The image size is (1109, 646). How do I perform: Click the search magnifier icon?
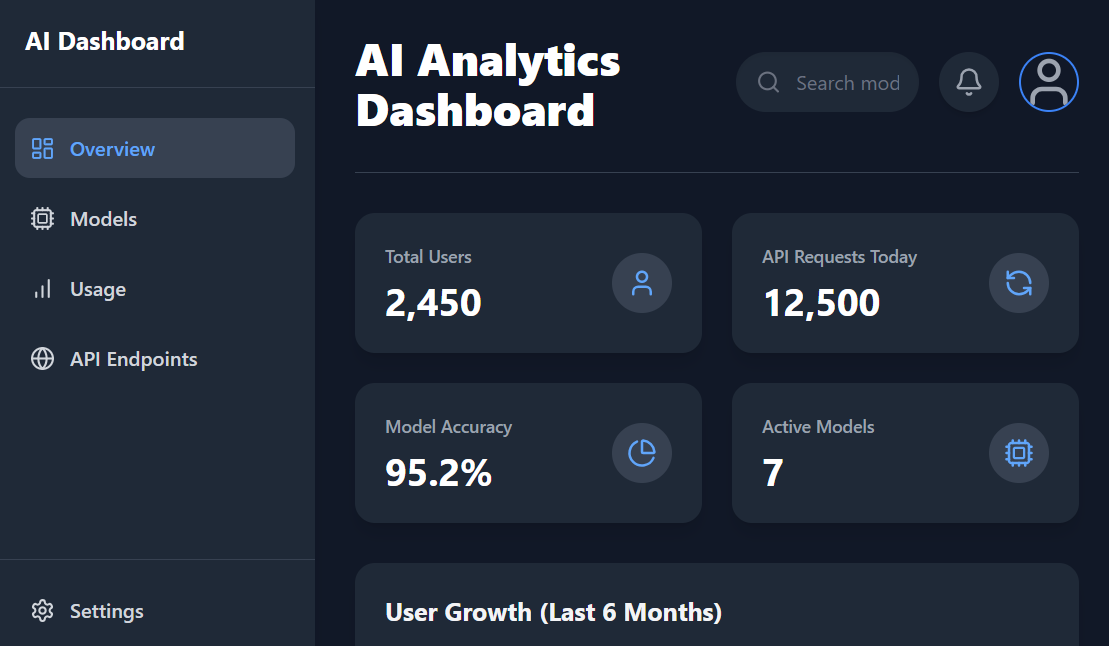[768, 82]
